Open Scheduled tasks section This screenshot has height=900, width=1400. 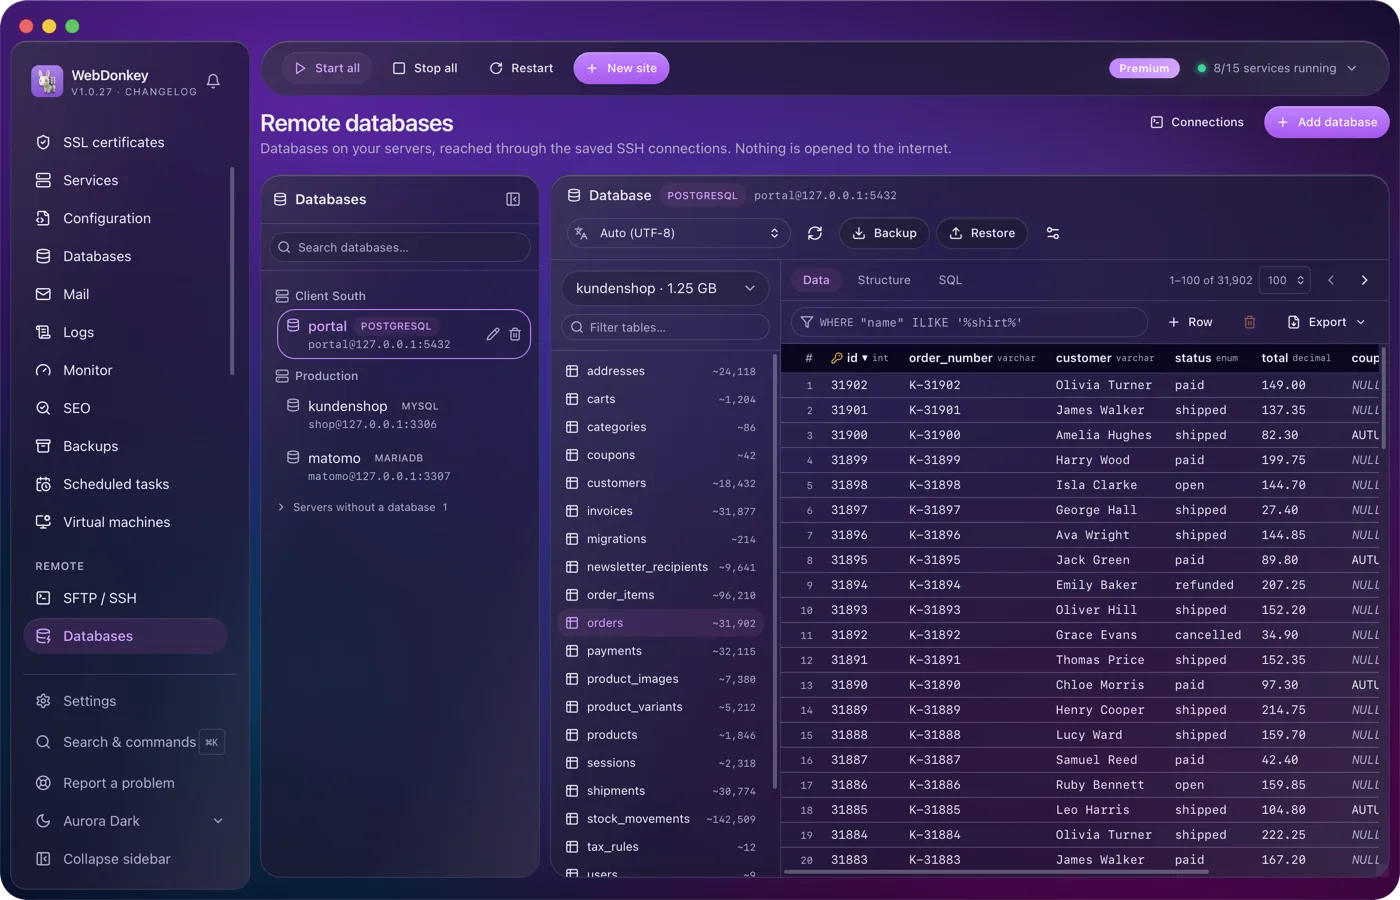click(127, 484)
